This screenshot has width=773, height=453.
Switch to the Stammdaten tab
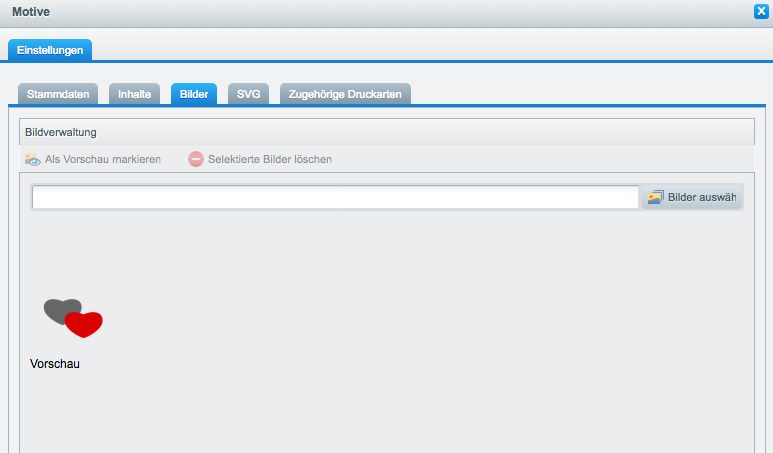pos(58,94)
